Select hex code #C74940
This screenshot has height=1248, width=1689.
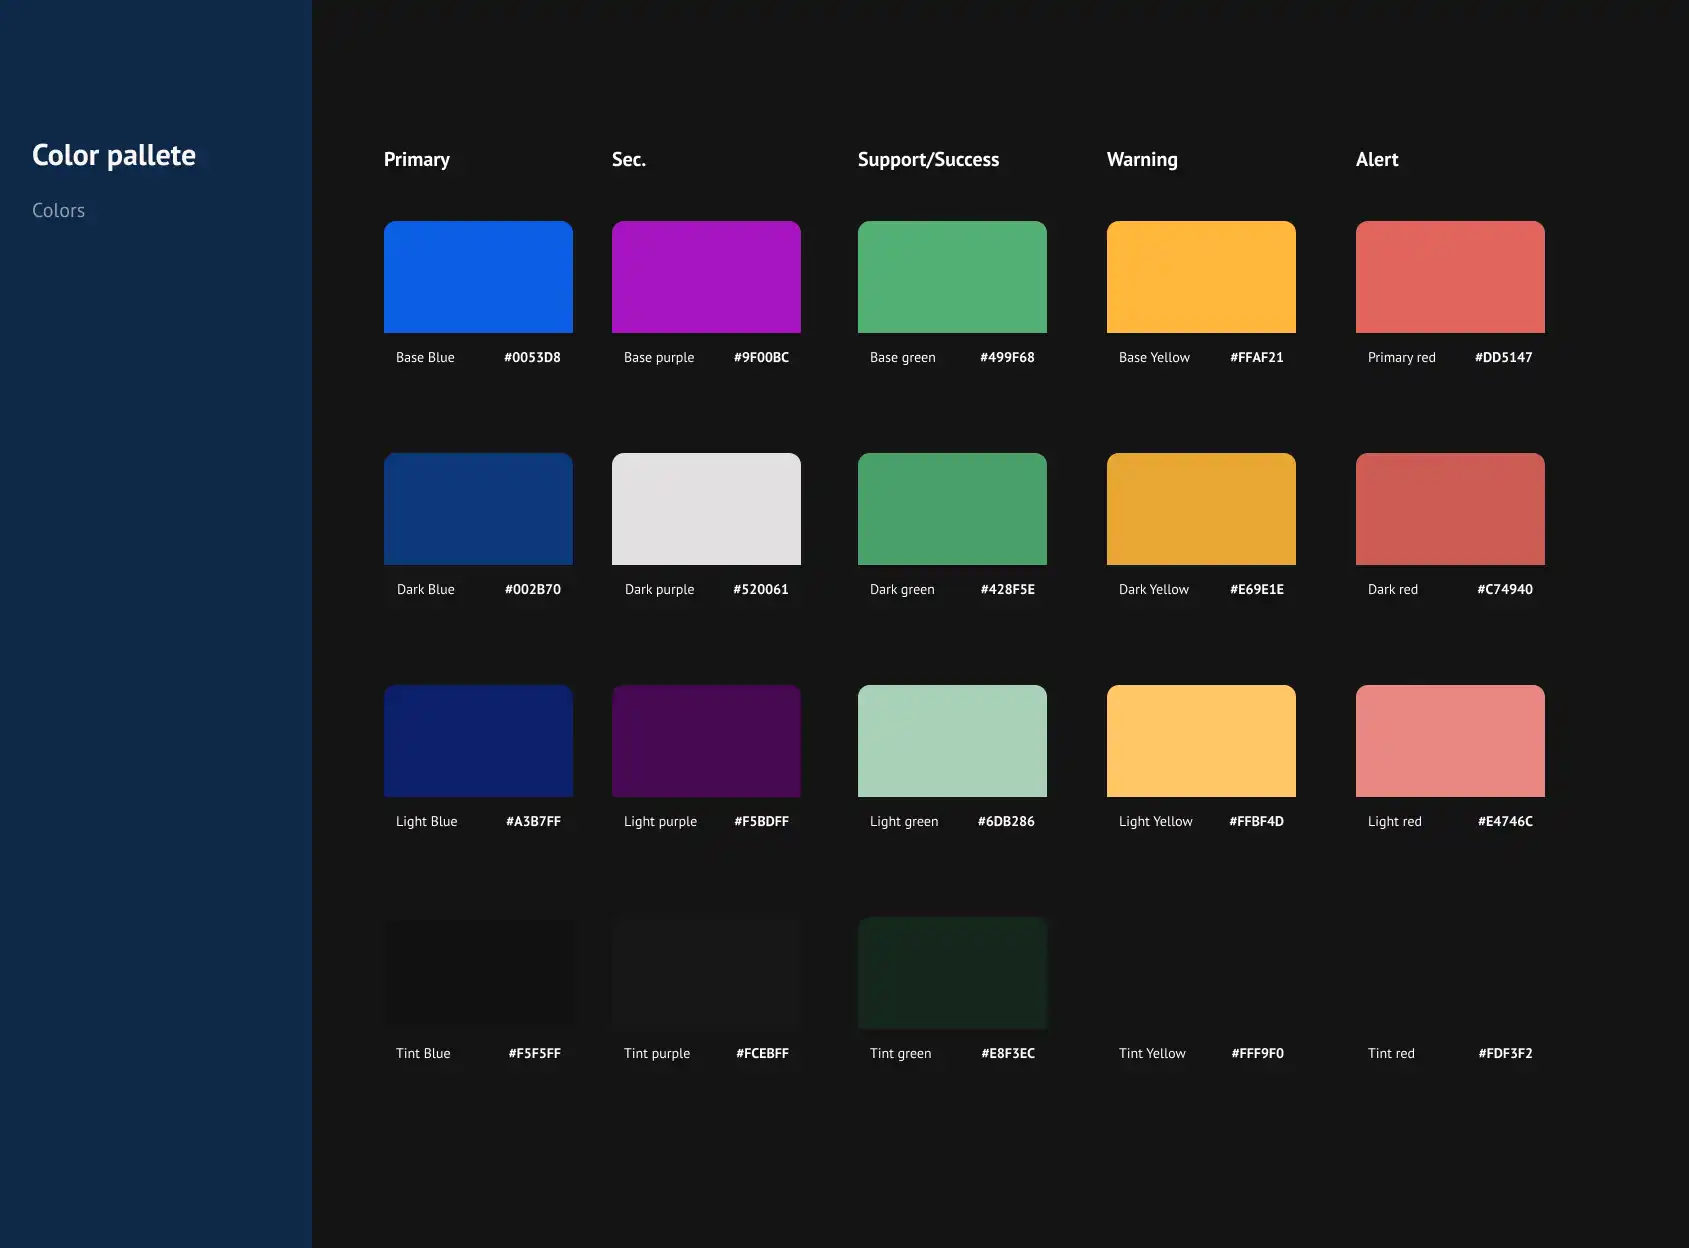tap(1505, 589)
